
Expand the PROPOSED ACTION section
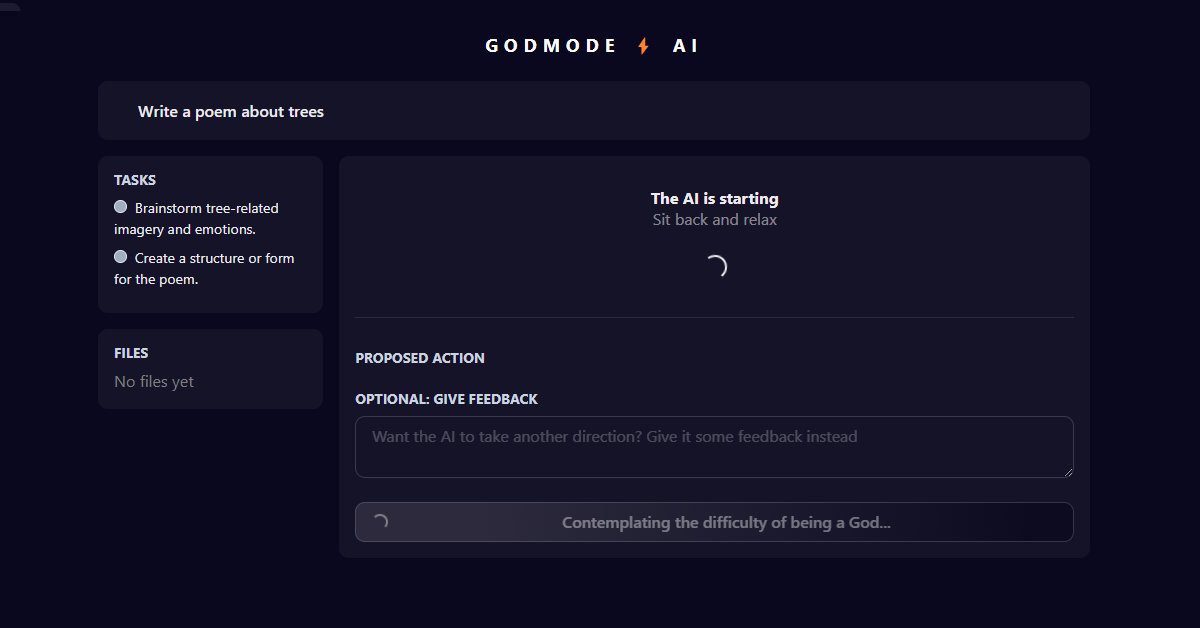point(420,358)
